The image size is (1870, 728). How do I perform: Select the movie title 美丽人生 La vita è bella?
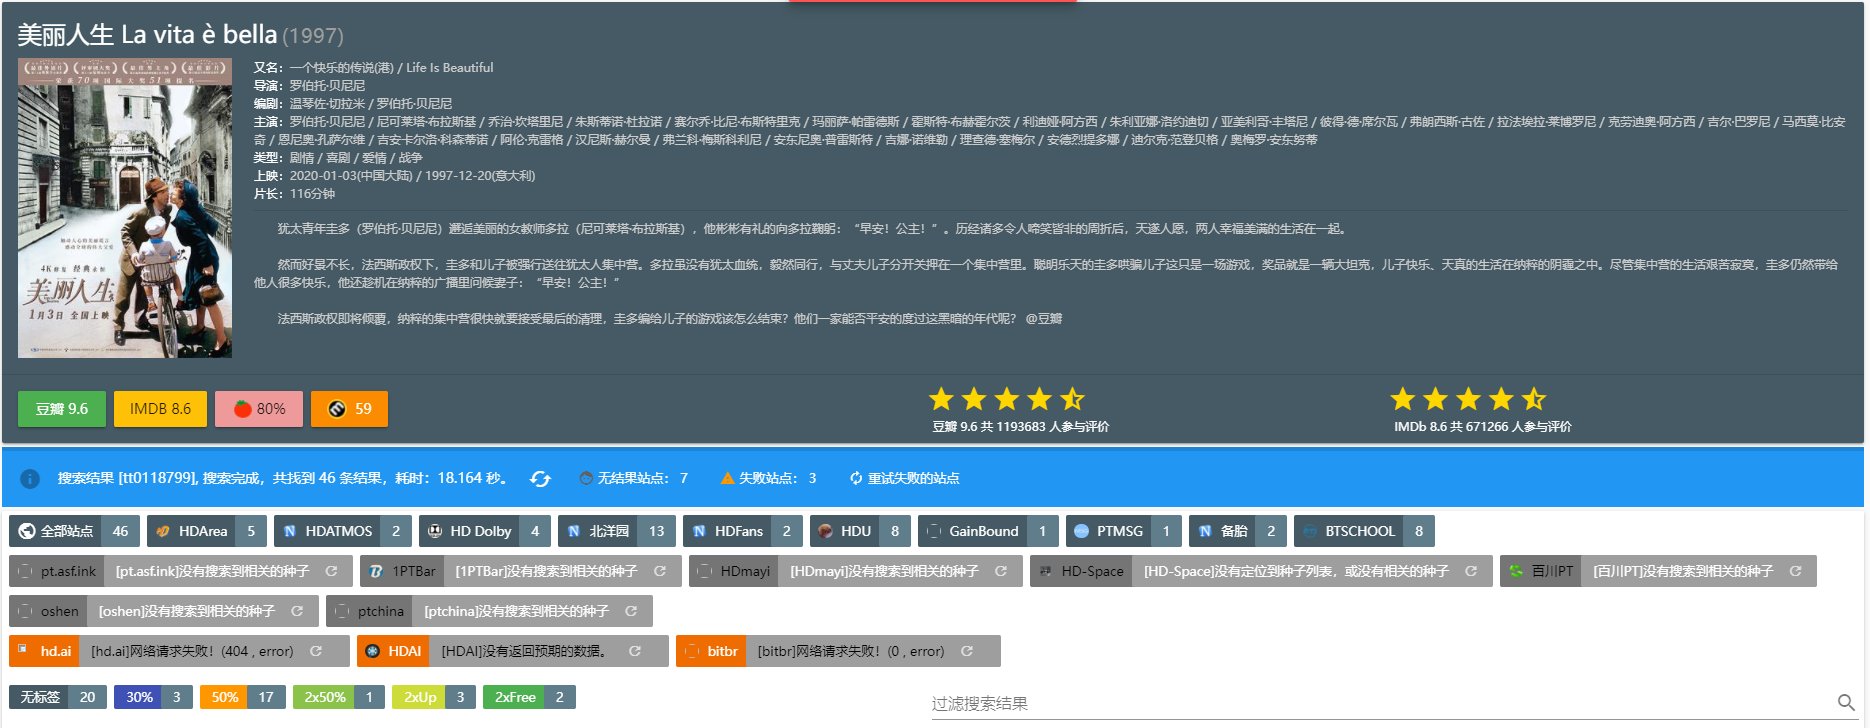click(x=147, y=35)
